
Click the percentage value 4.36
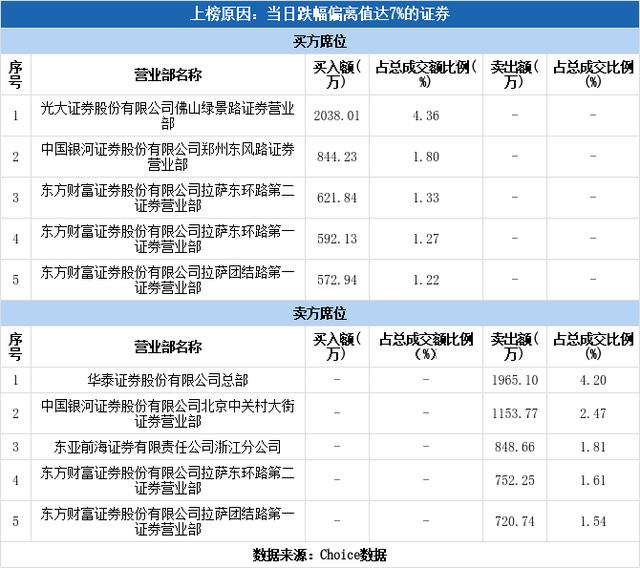(x=426, y=116)
